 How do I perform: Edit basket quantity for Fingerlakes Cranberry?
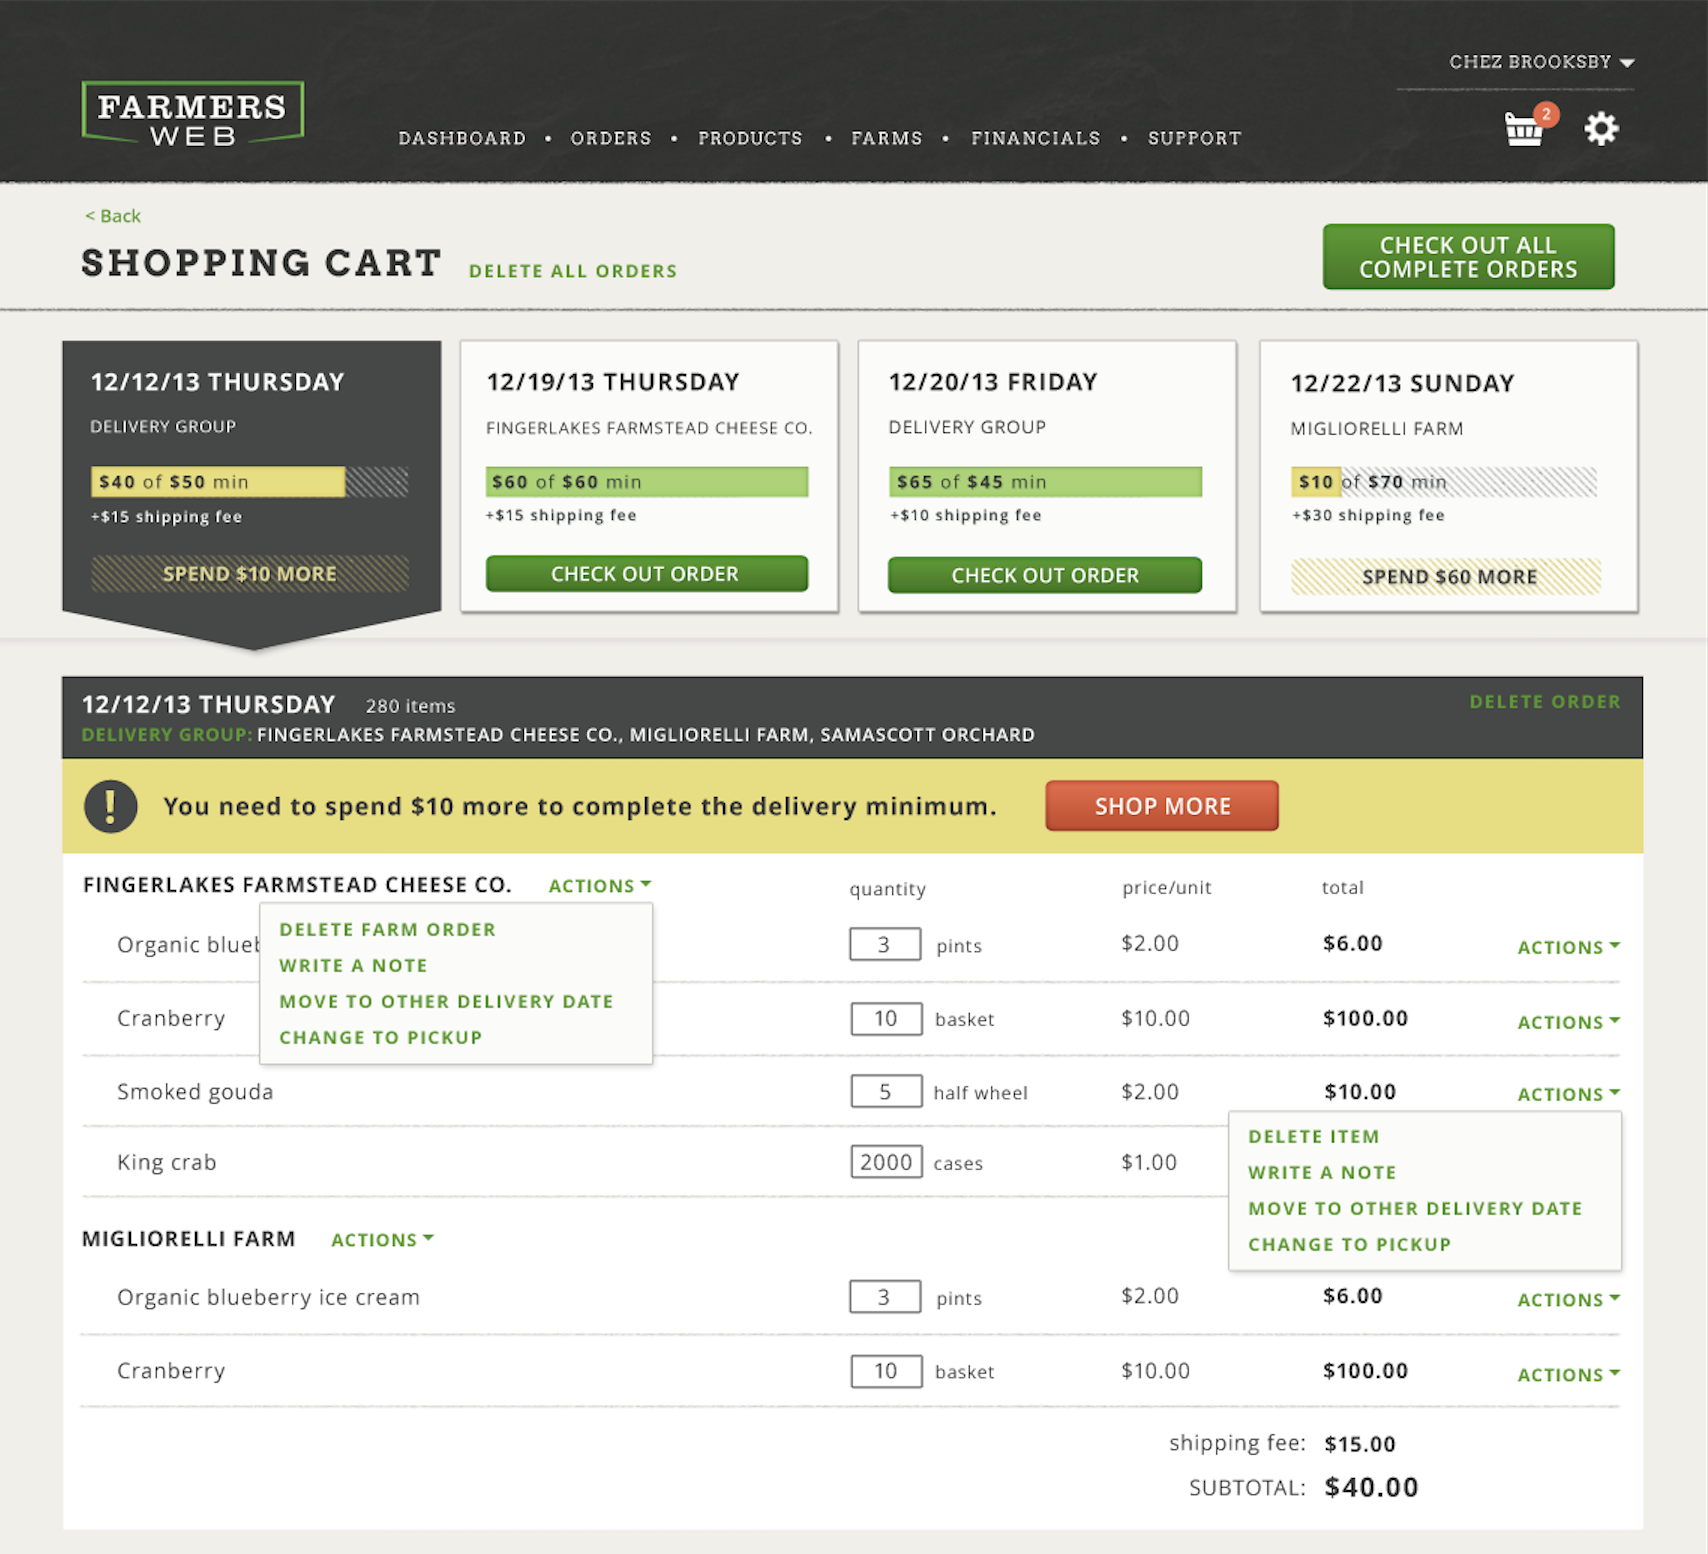tap(886, 1019)
